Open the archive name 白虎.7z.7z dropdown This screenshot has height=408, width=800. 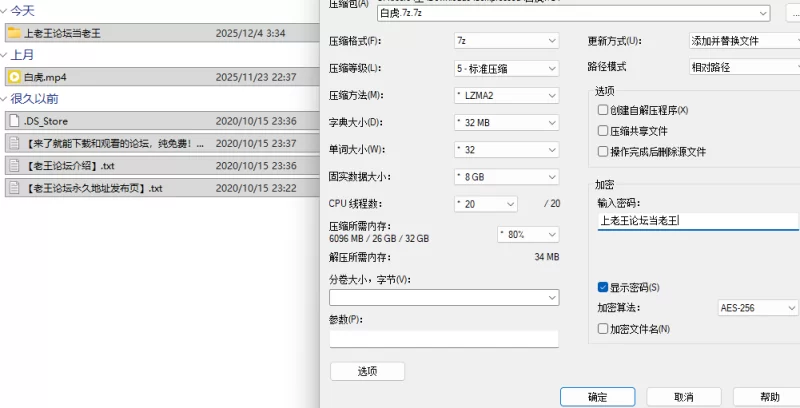(573, 13)
